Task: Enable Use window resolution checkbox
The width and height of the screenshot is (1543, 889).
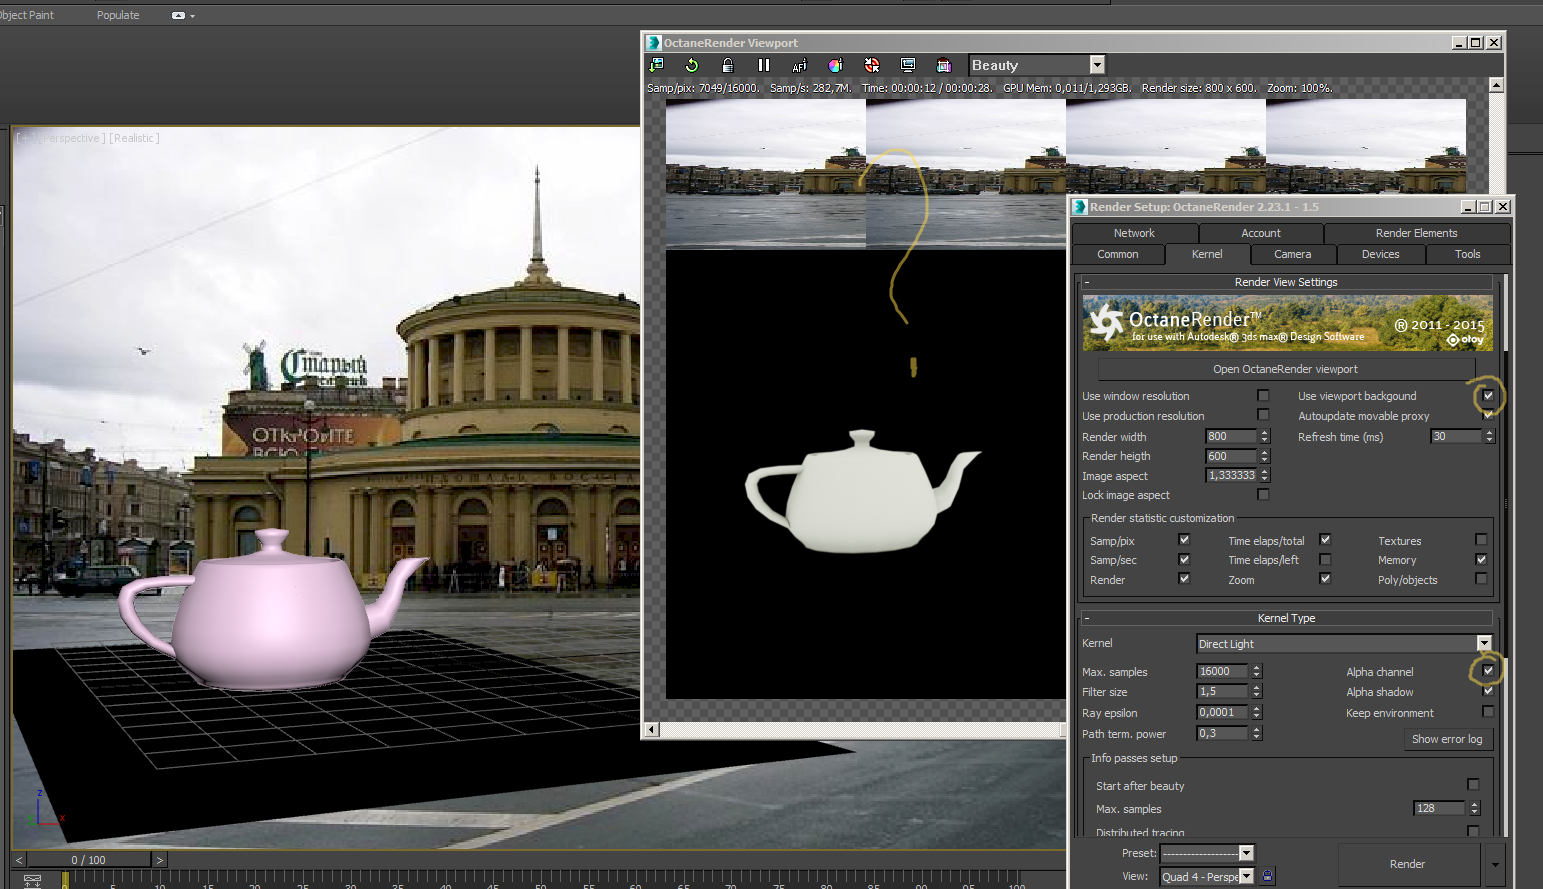Action: point(1263,396)
